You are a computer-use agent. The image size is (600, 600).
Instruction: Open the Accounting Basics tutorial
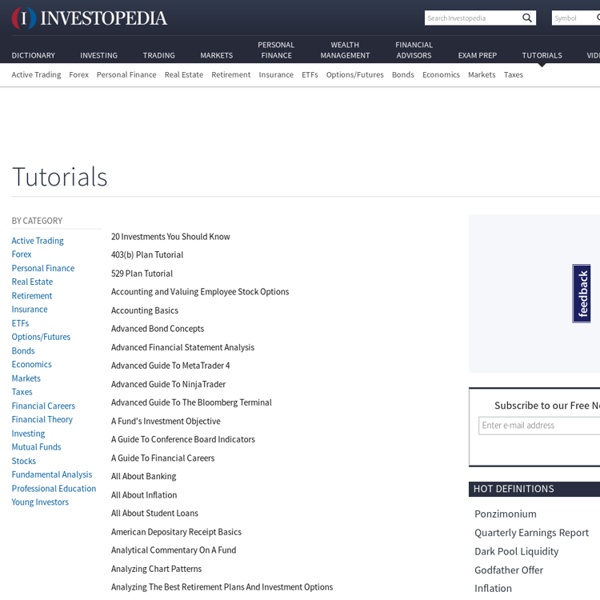145,310
